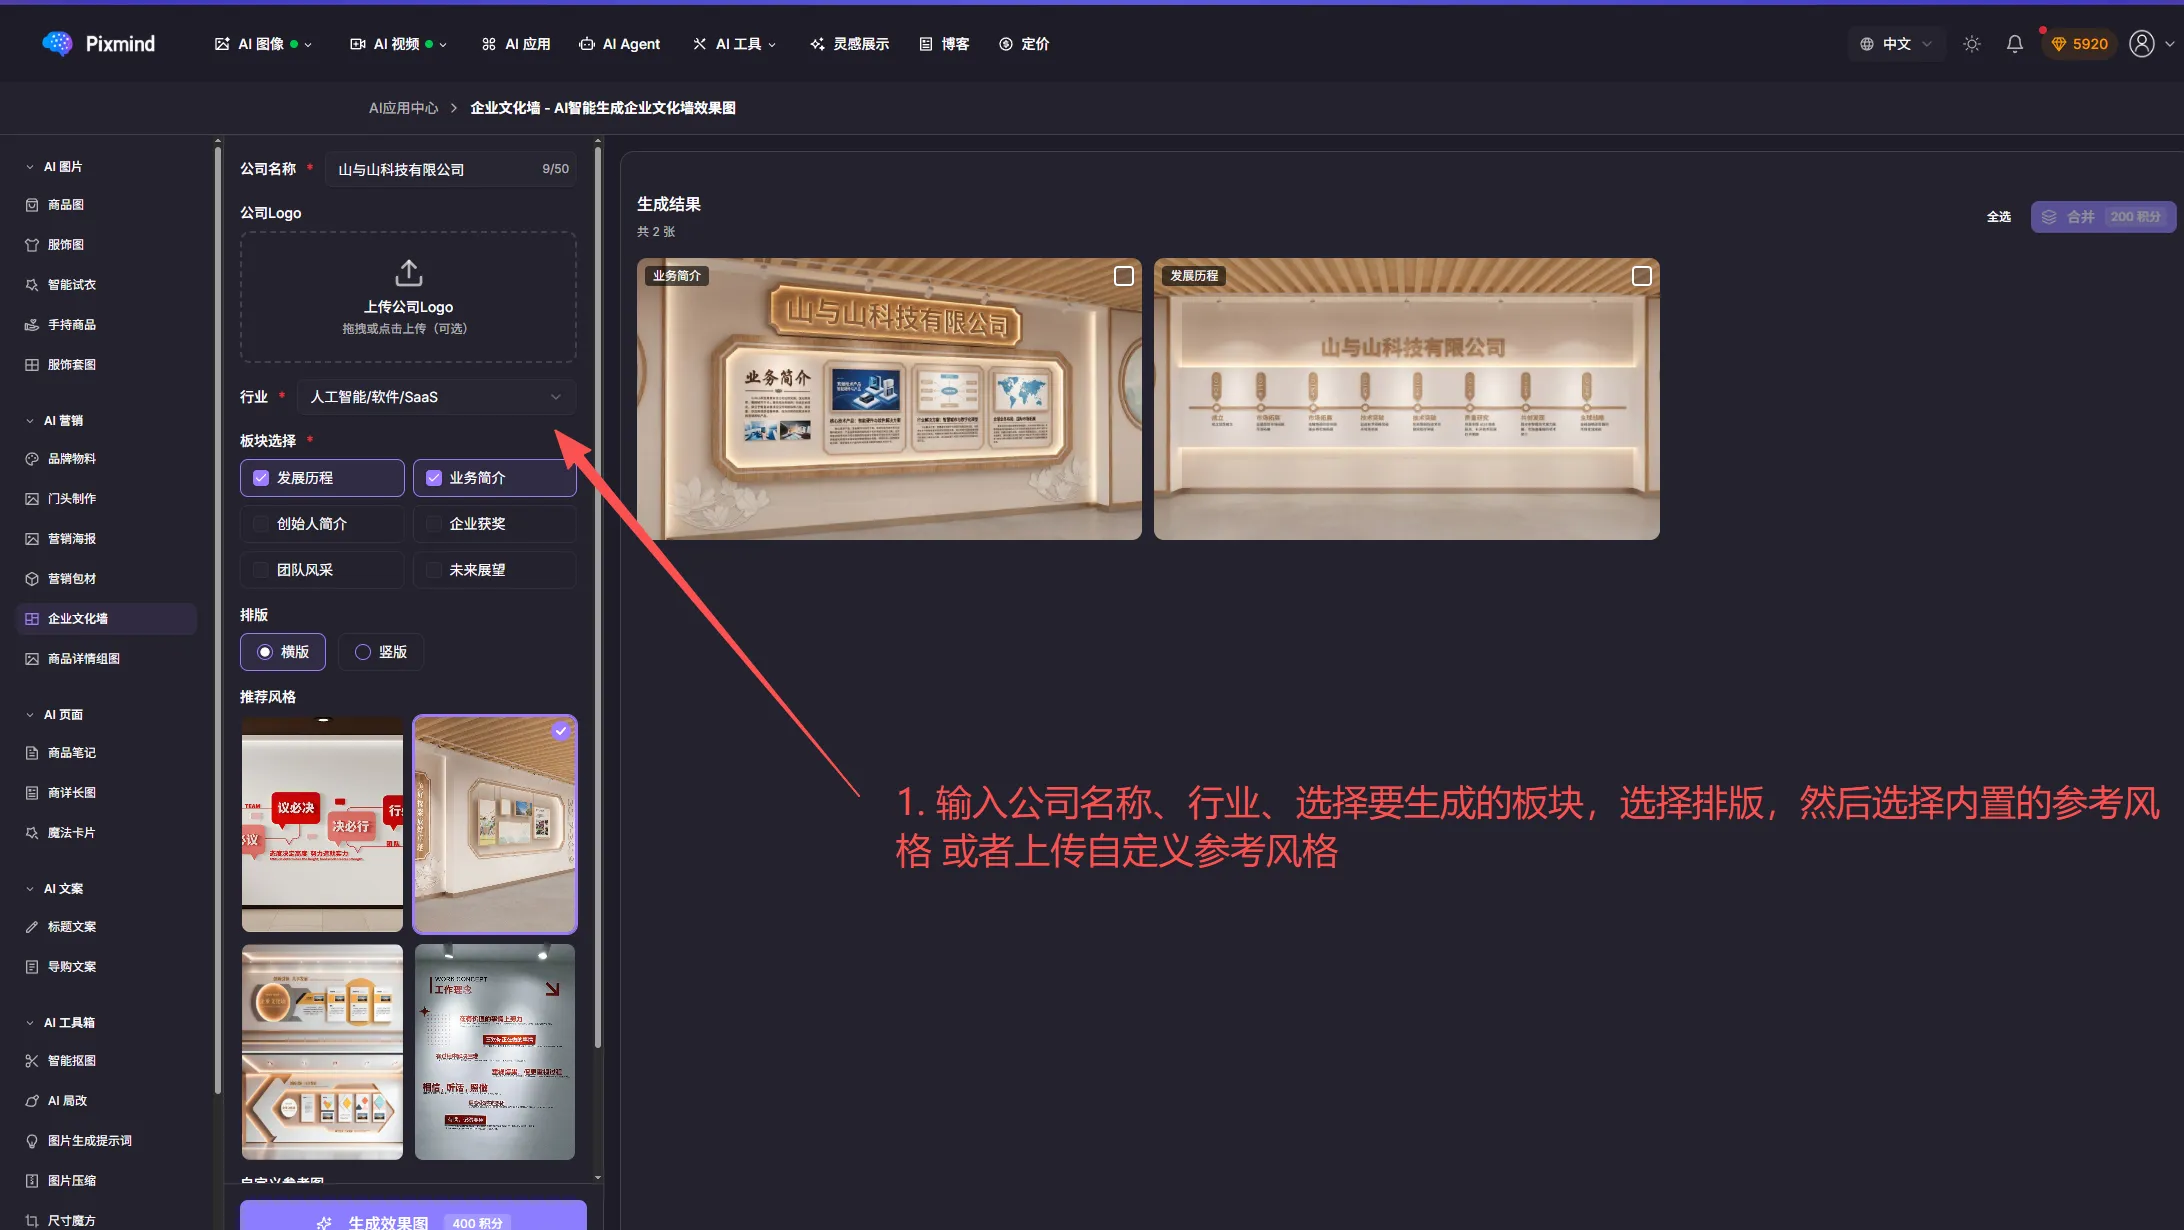Viewport: 2184px width, 1230px height.
Task: Open 营销包材 sidebar item
Action: tap(72, 579)
